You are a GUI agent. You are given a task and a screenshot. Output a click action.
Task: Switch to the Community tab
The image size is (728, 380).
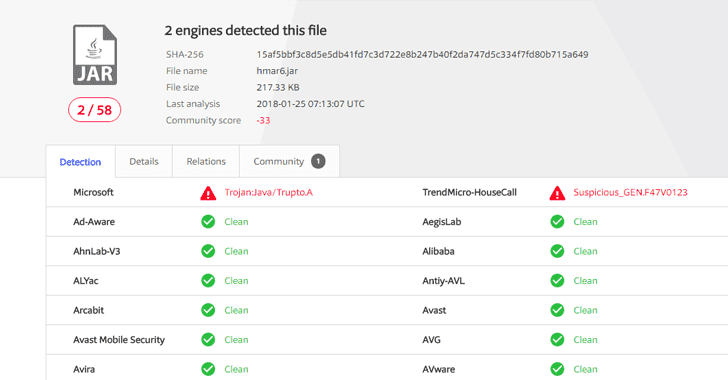click(289, 161)
